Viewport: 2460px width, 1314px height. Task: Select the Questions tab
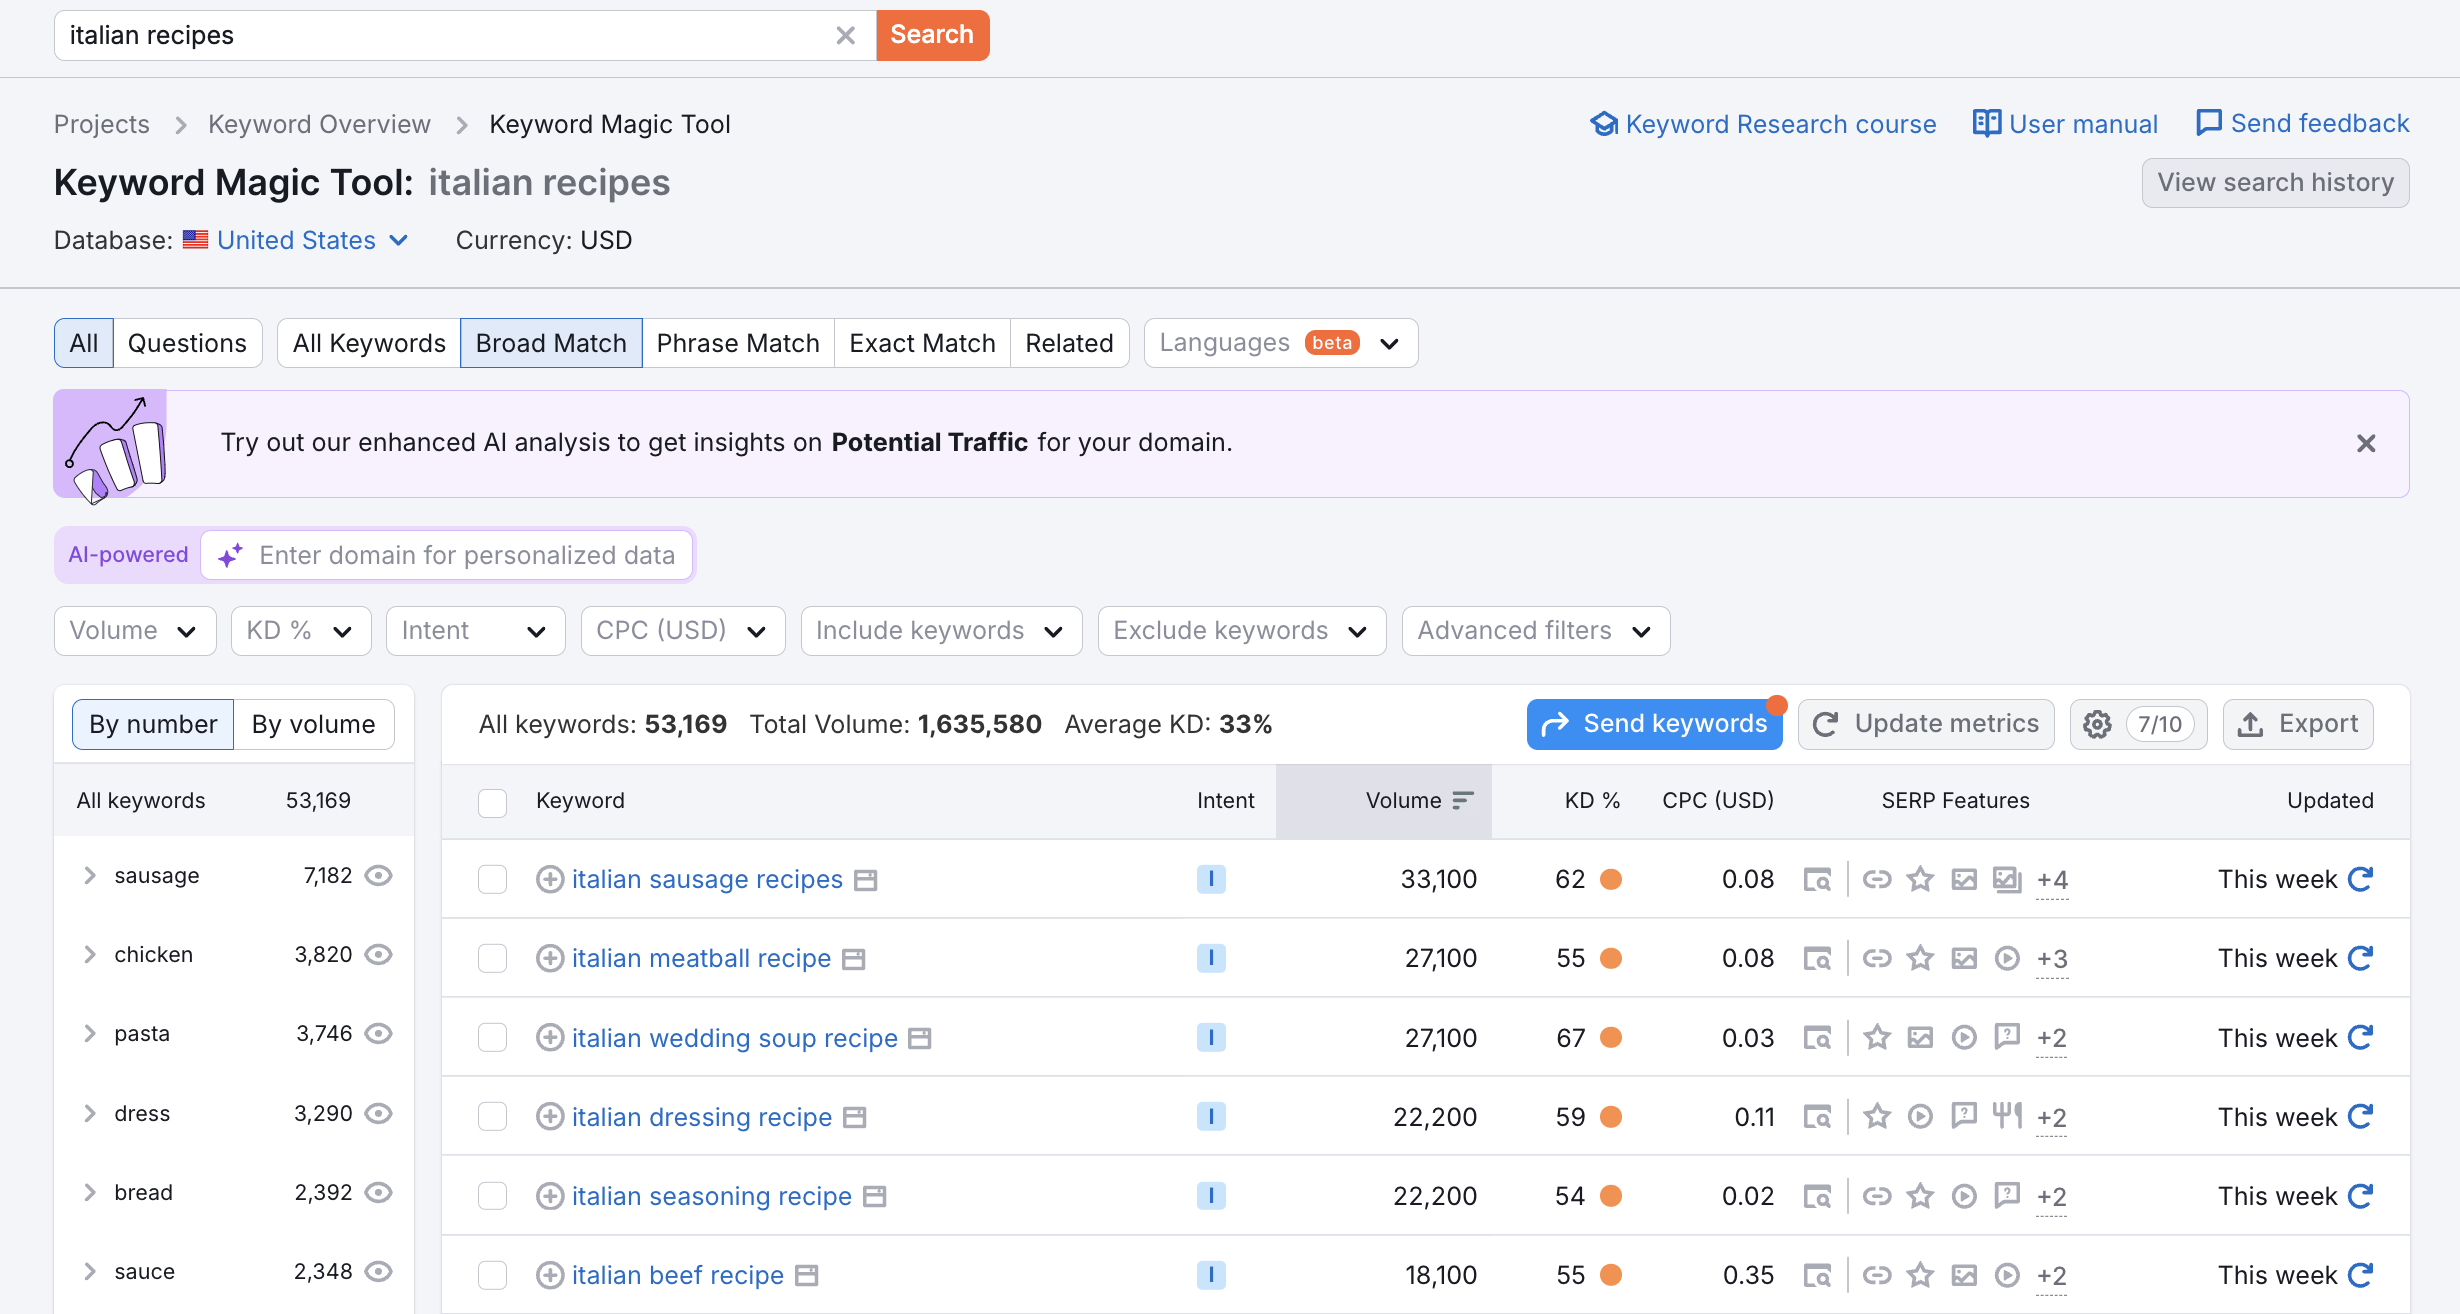point(187,343)
